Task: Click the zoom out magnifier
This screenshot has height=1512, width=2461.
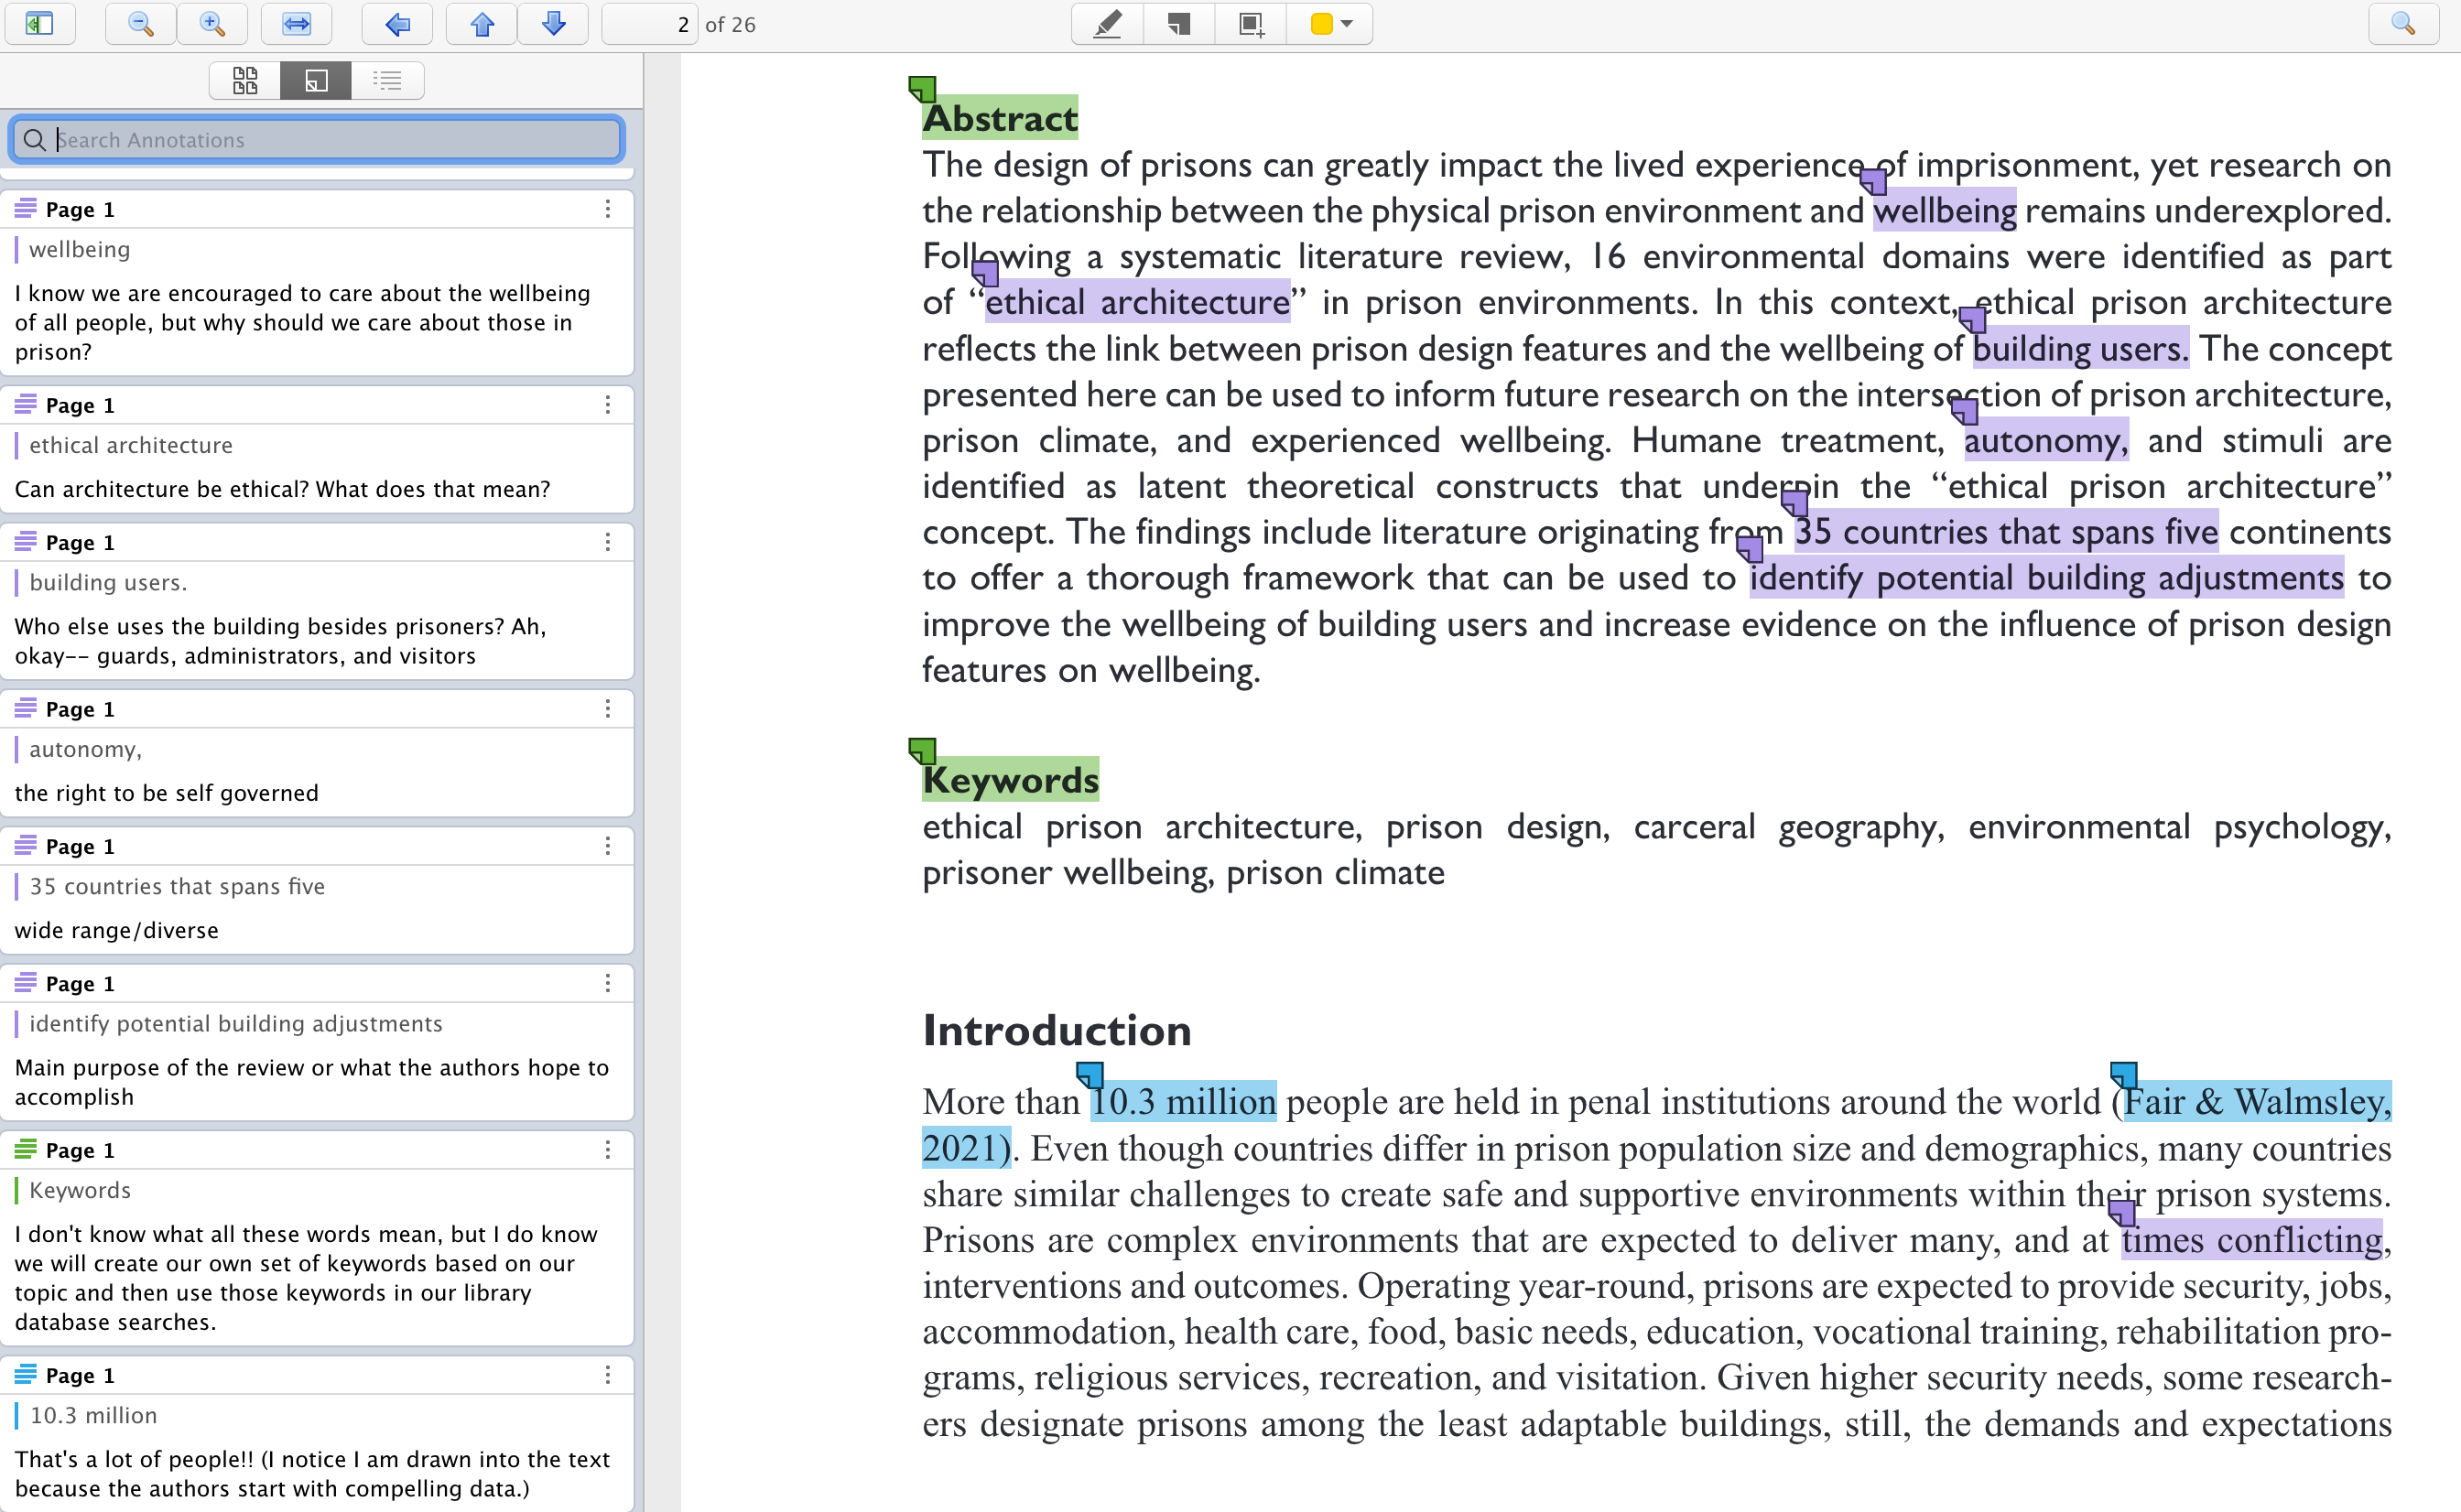Action: (x=141, y=24)
